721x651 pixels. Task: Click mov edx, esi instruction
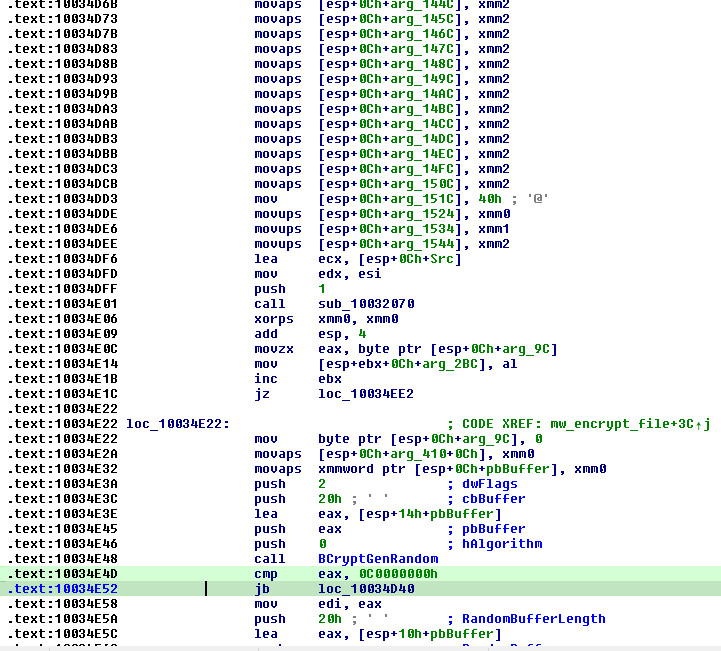tap(318, 274)
